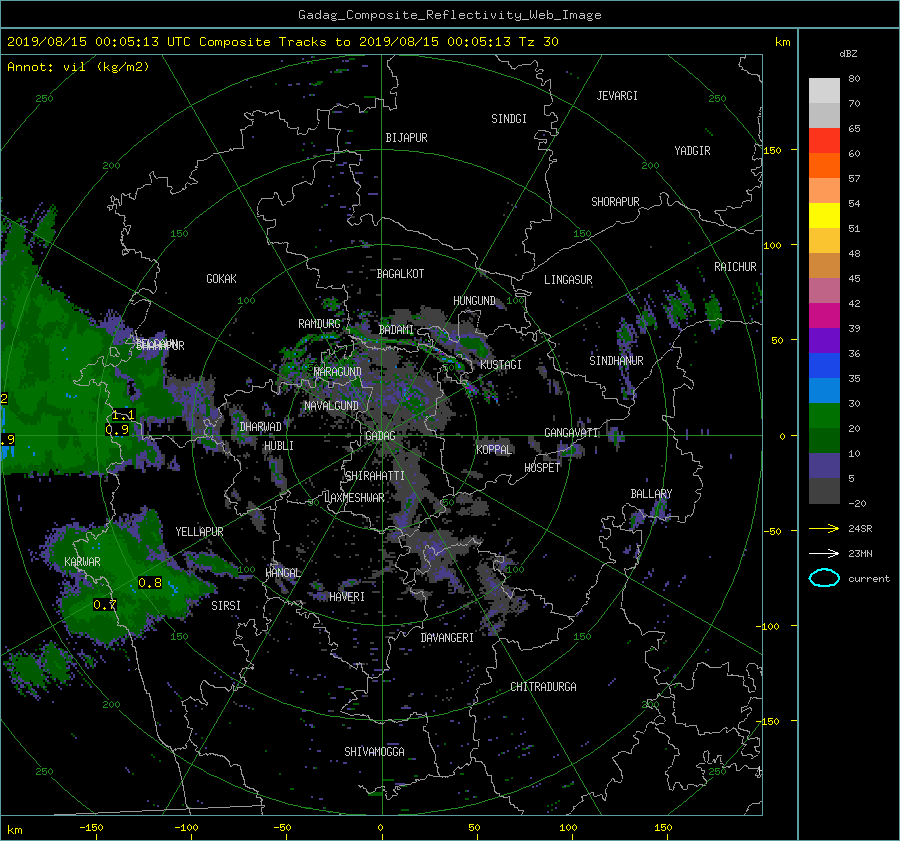Pick the purple 36–39 dBZ color swatch
The image size is (900, 841).
[824, 340]
